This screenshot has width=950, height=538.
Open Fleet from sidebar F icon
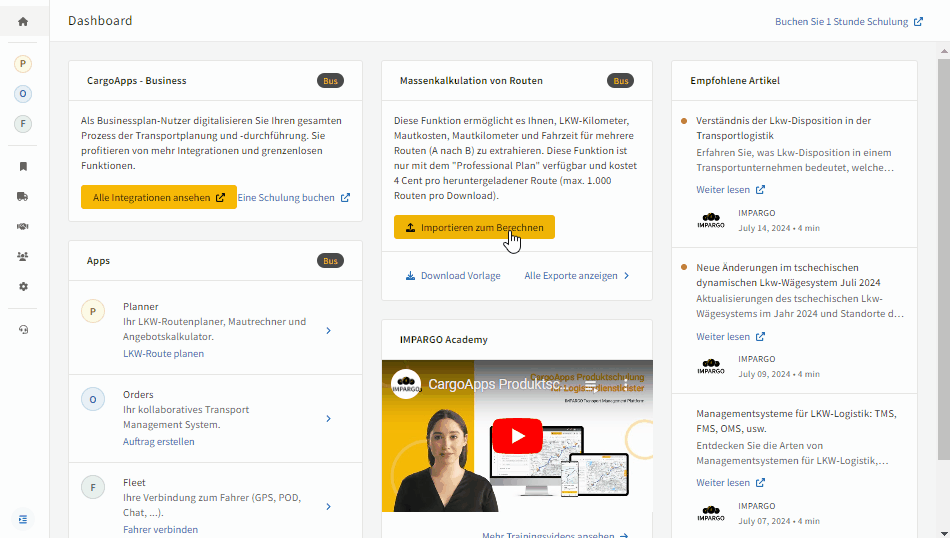click(23, 124)
